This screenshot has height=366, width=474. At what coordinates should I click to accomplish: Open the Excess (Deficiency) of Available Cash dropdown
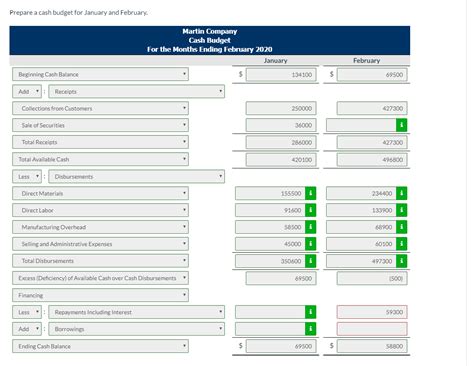pos(100,278)
